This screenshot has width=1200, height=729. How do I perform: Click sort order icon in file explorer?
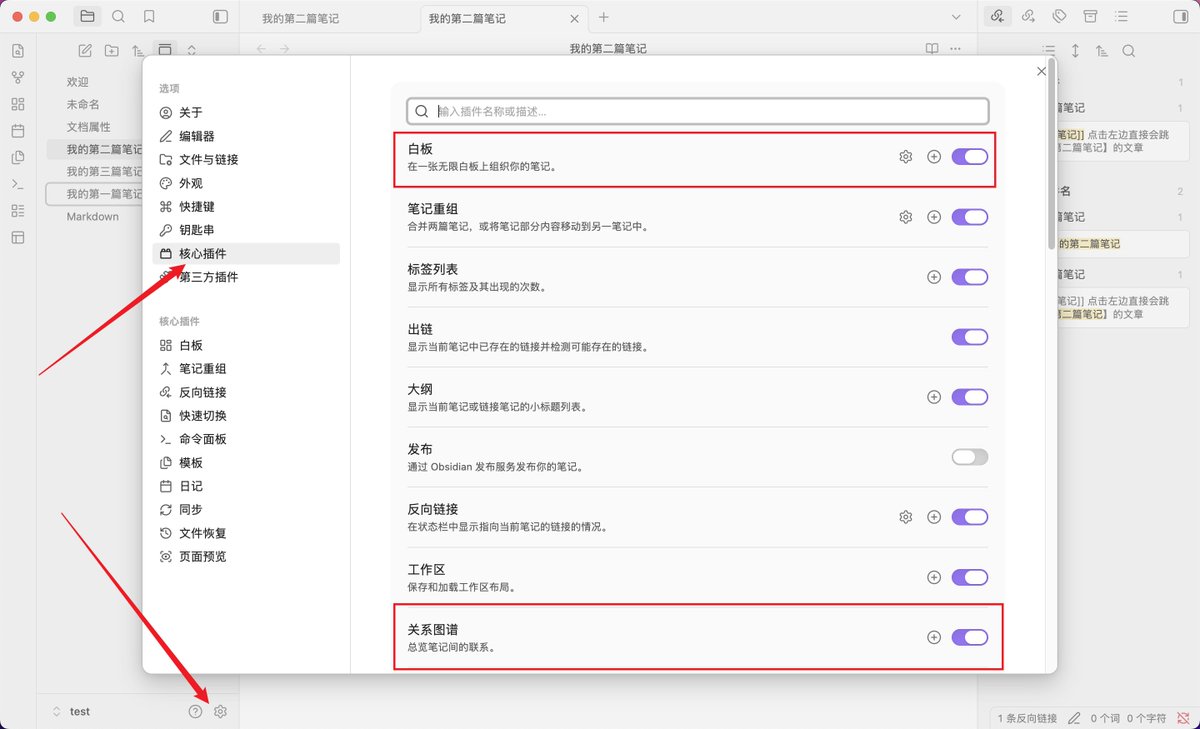138,51
